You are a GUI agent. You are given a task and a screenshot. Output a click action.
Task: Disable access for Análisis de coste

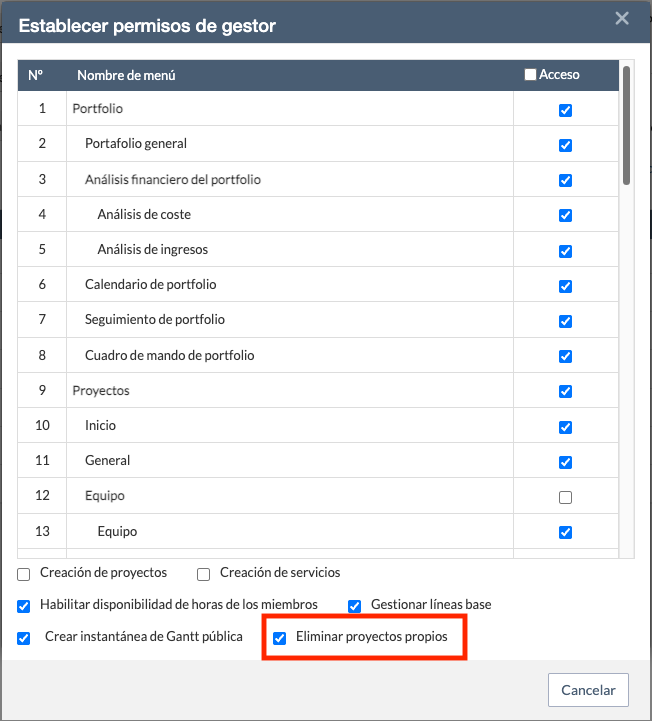tap(566, 216)
